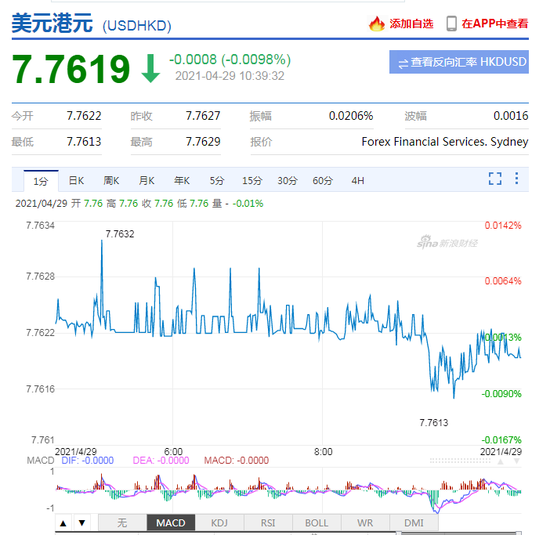Image resolution: width=550 pixels, height=535 pixels.
Task: Switch to the 周K chart tab
Action: 111,181
